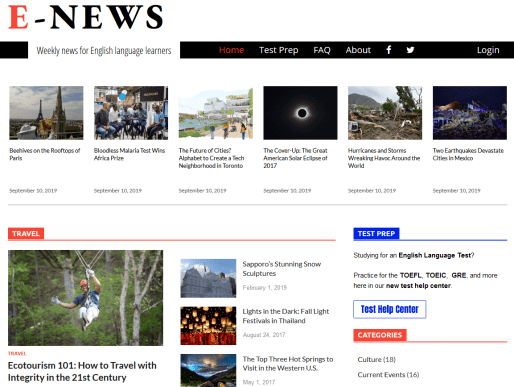Open the About menu item
The width and height of the screenshot is (514, 387).
[358, 50]
